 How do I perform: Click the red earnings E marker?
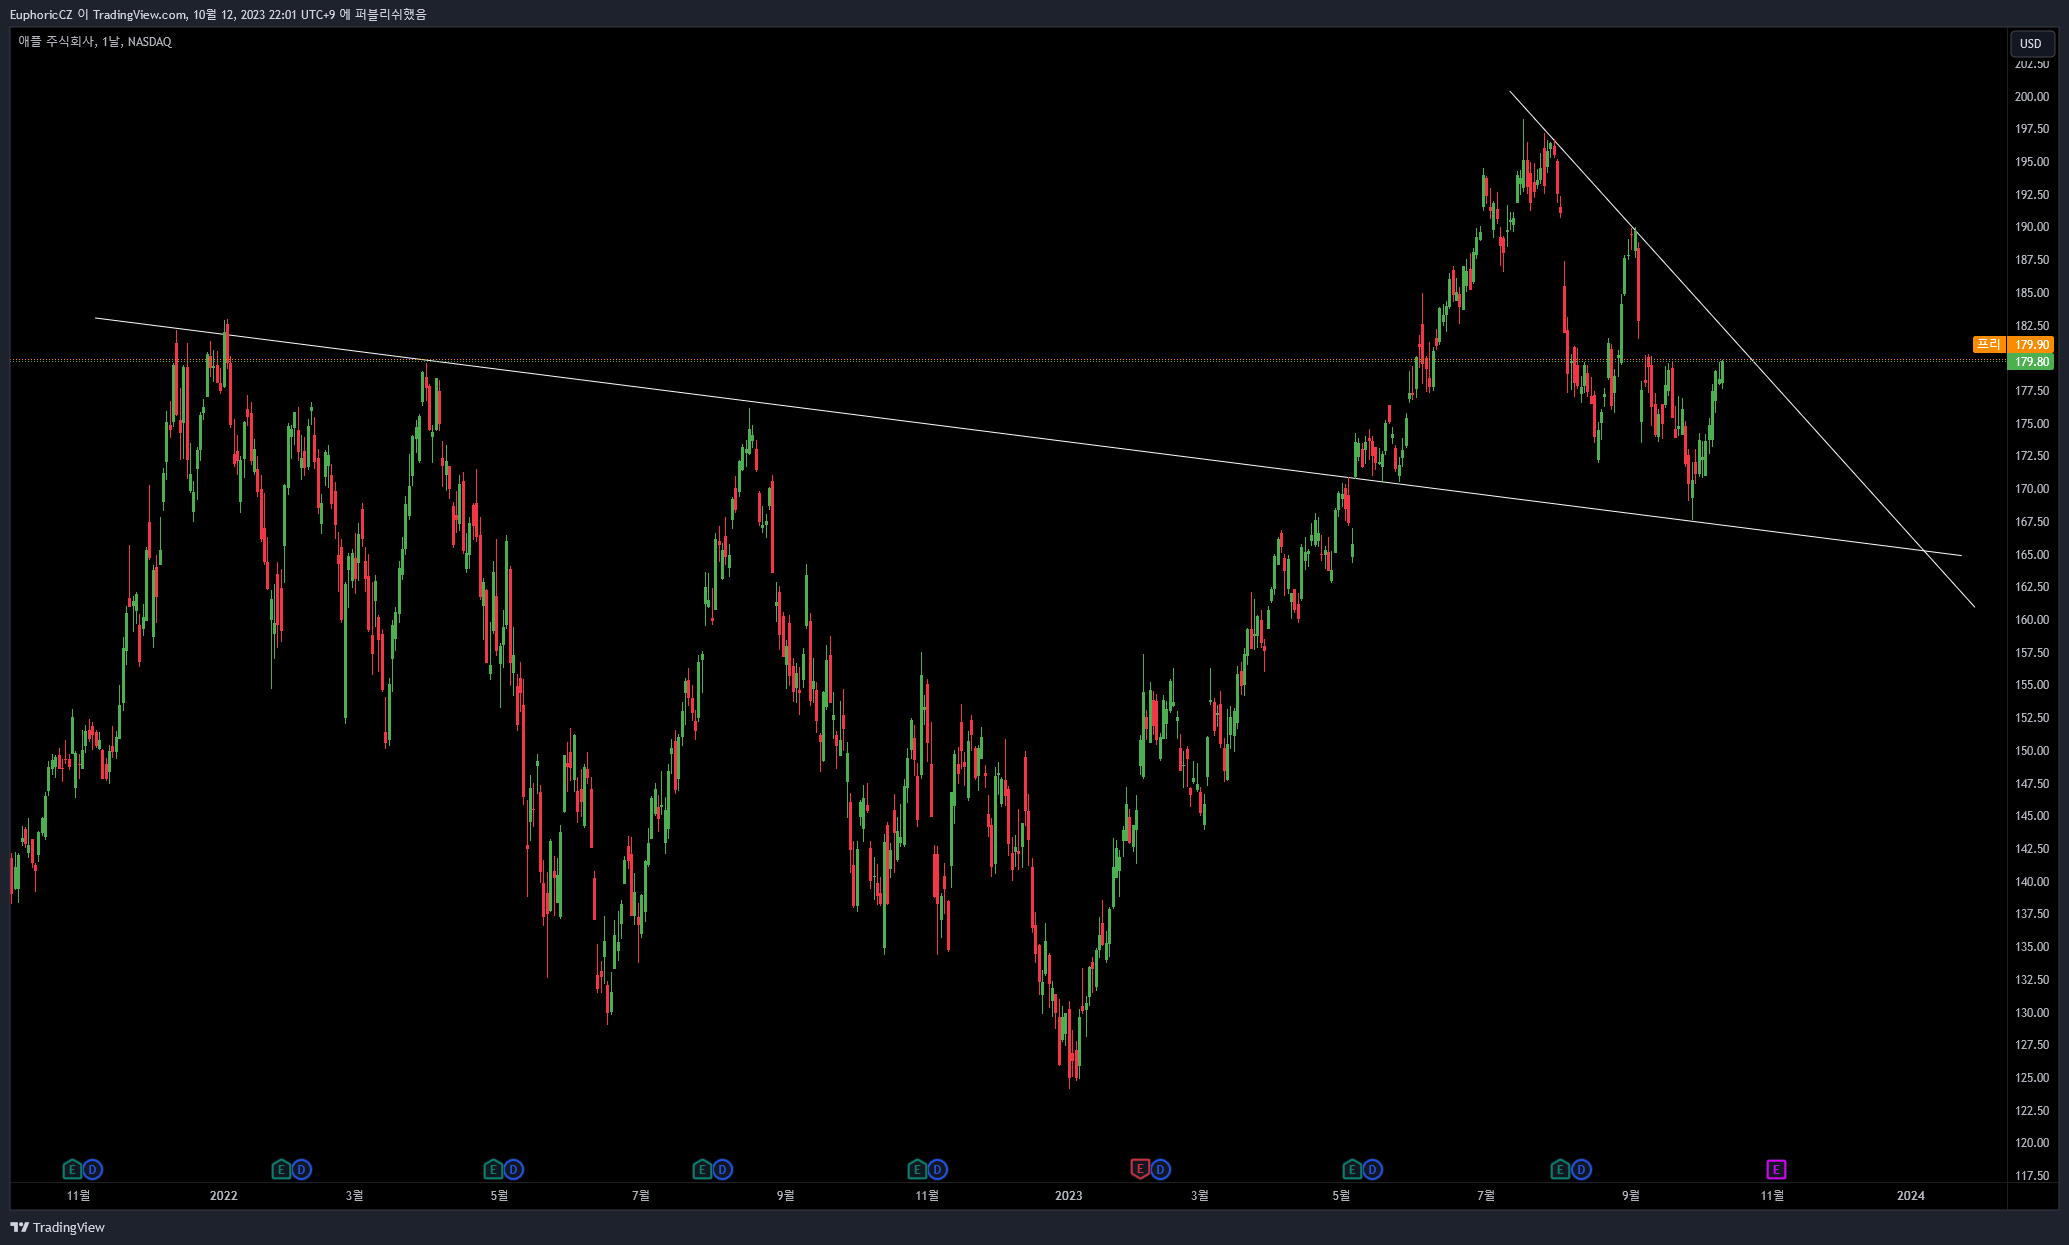[1140, 1169]
